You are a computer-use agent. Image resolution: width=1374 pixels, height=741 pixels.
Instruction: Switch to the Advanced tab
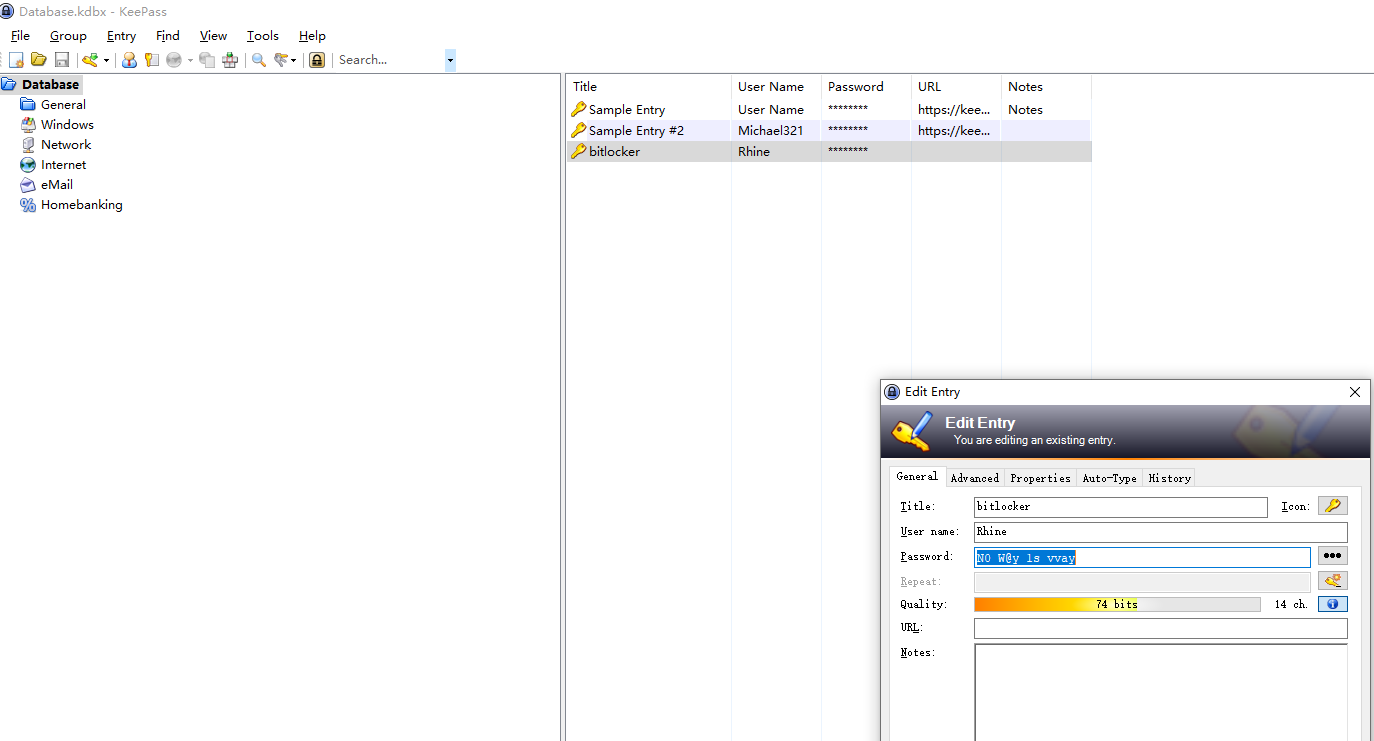pyautogui.click(x=975, y=478)
